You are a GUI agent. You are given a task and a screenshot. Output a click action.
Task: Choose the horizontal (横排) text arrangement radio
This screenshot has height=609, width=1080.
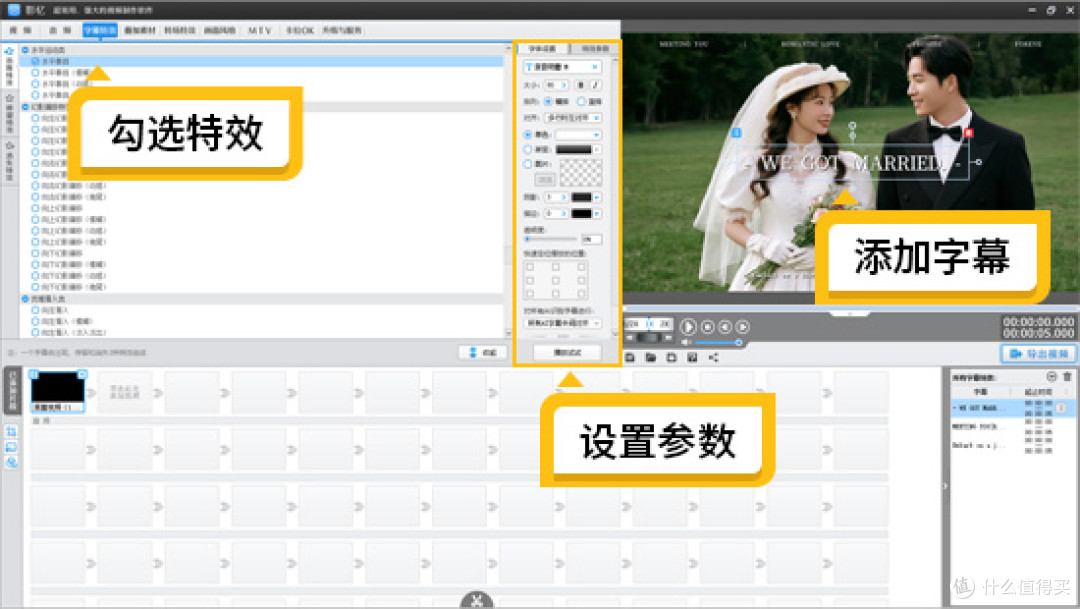coord(548,101)
